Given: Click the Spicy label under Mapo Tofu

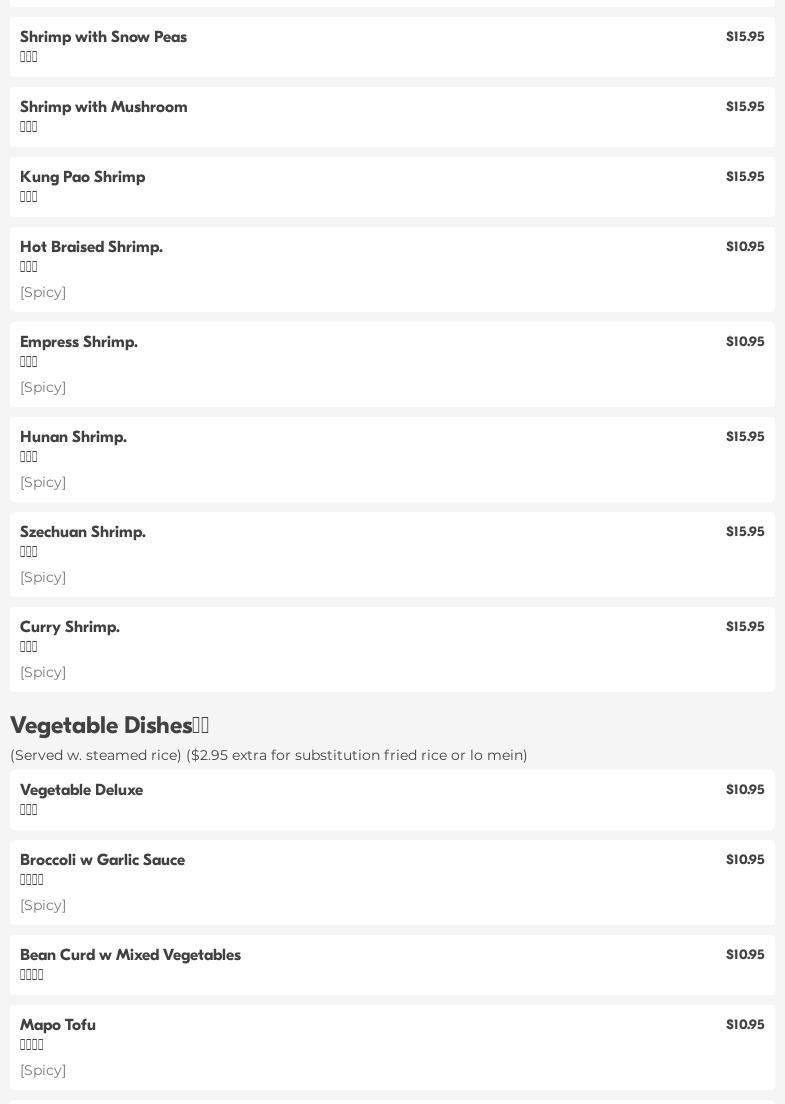Looking at the screenshot, I should point(43,1071).
